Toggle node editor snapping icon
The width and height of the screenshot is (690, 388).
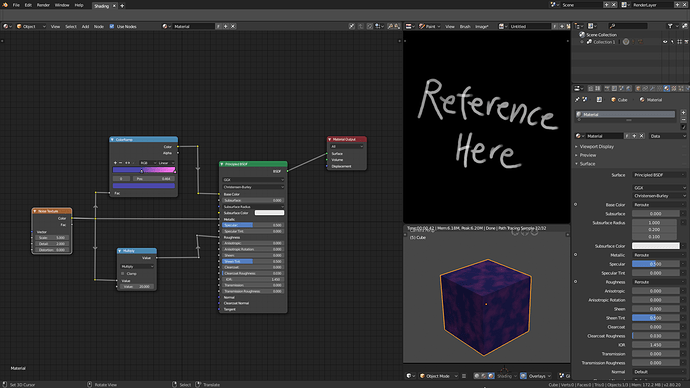click(x=370, y=26)
